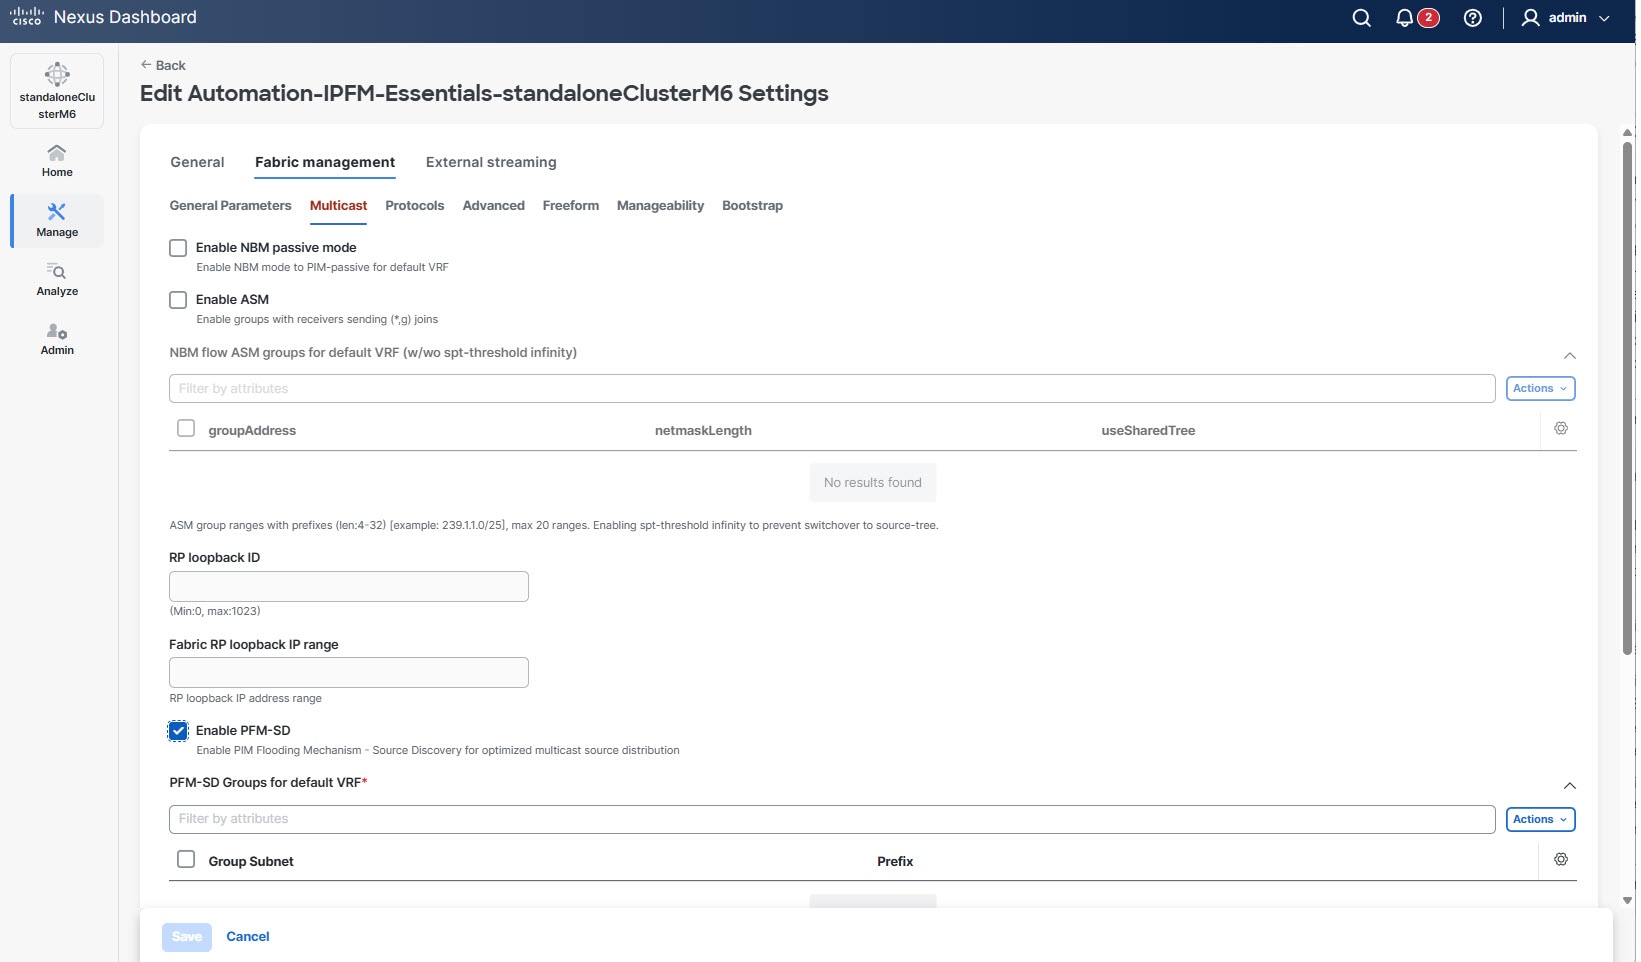Collapse NBM flow ASM groups section

point(1570,356)
